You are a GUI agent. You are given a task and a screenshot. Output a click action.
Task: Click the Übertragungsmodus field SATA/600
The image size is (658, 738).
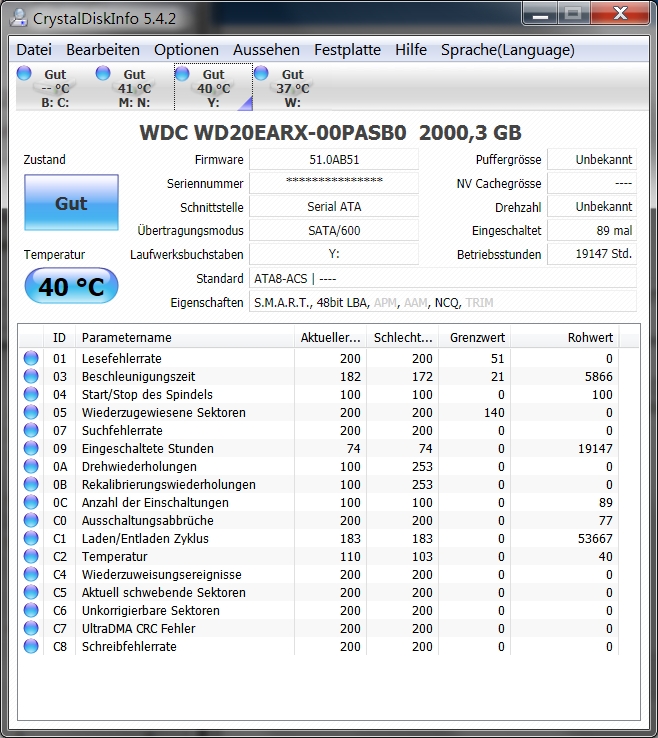coord(334,231)
